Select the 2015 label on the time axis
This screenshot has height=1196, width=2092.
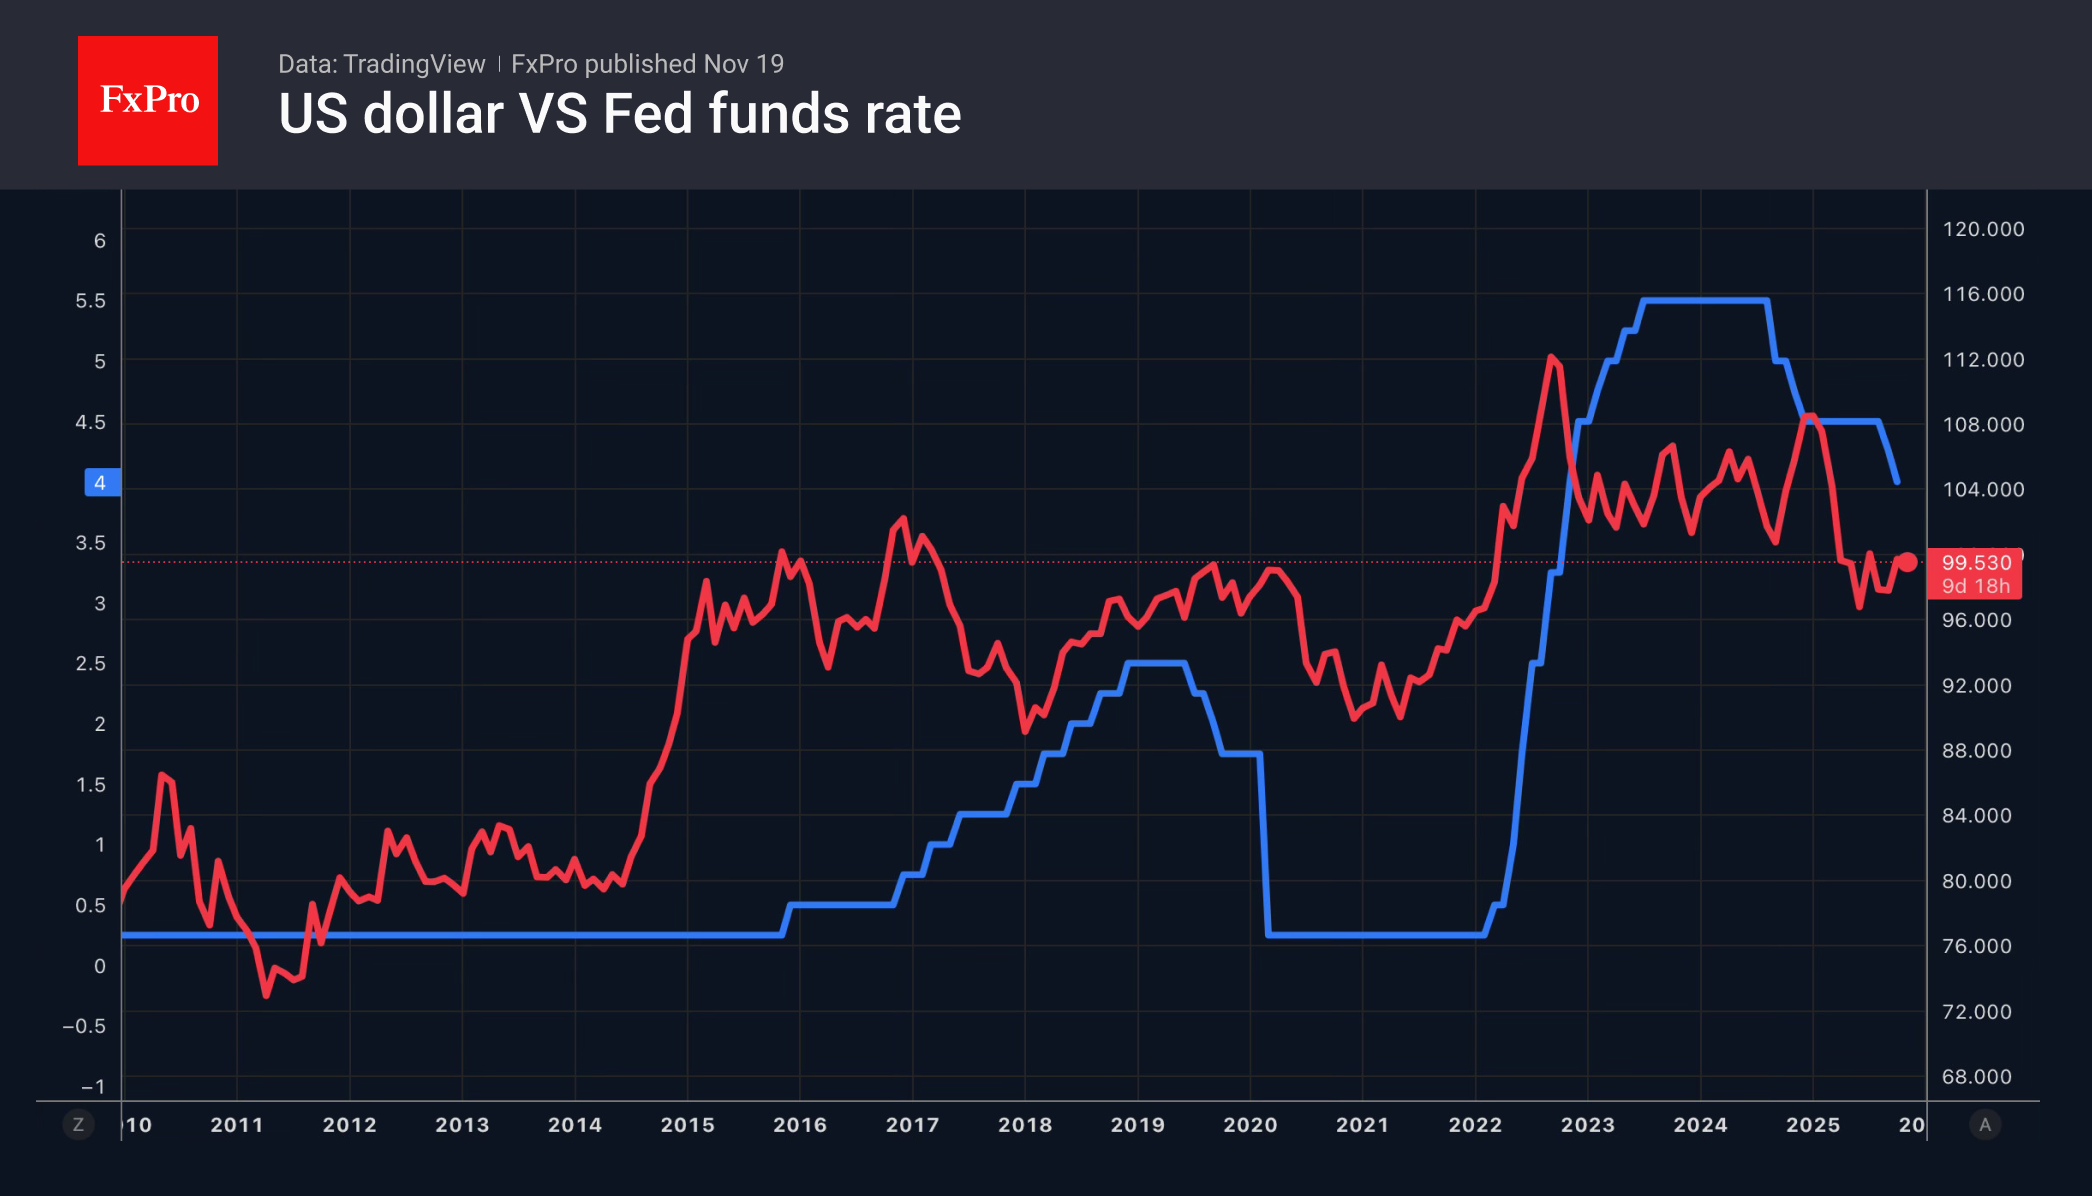tap(687, 1125)
